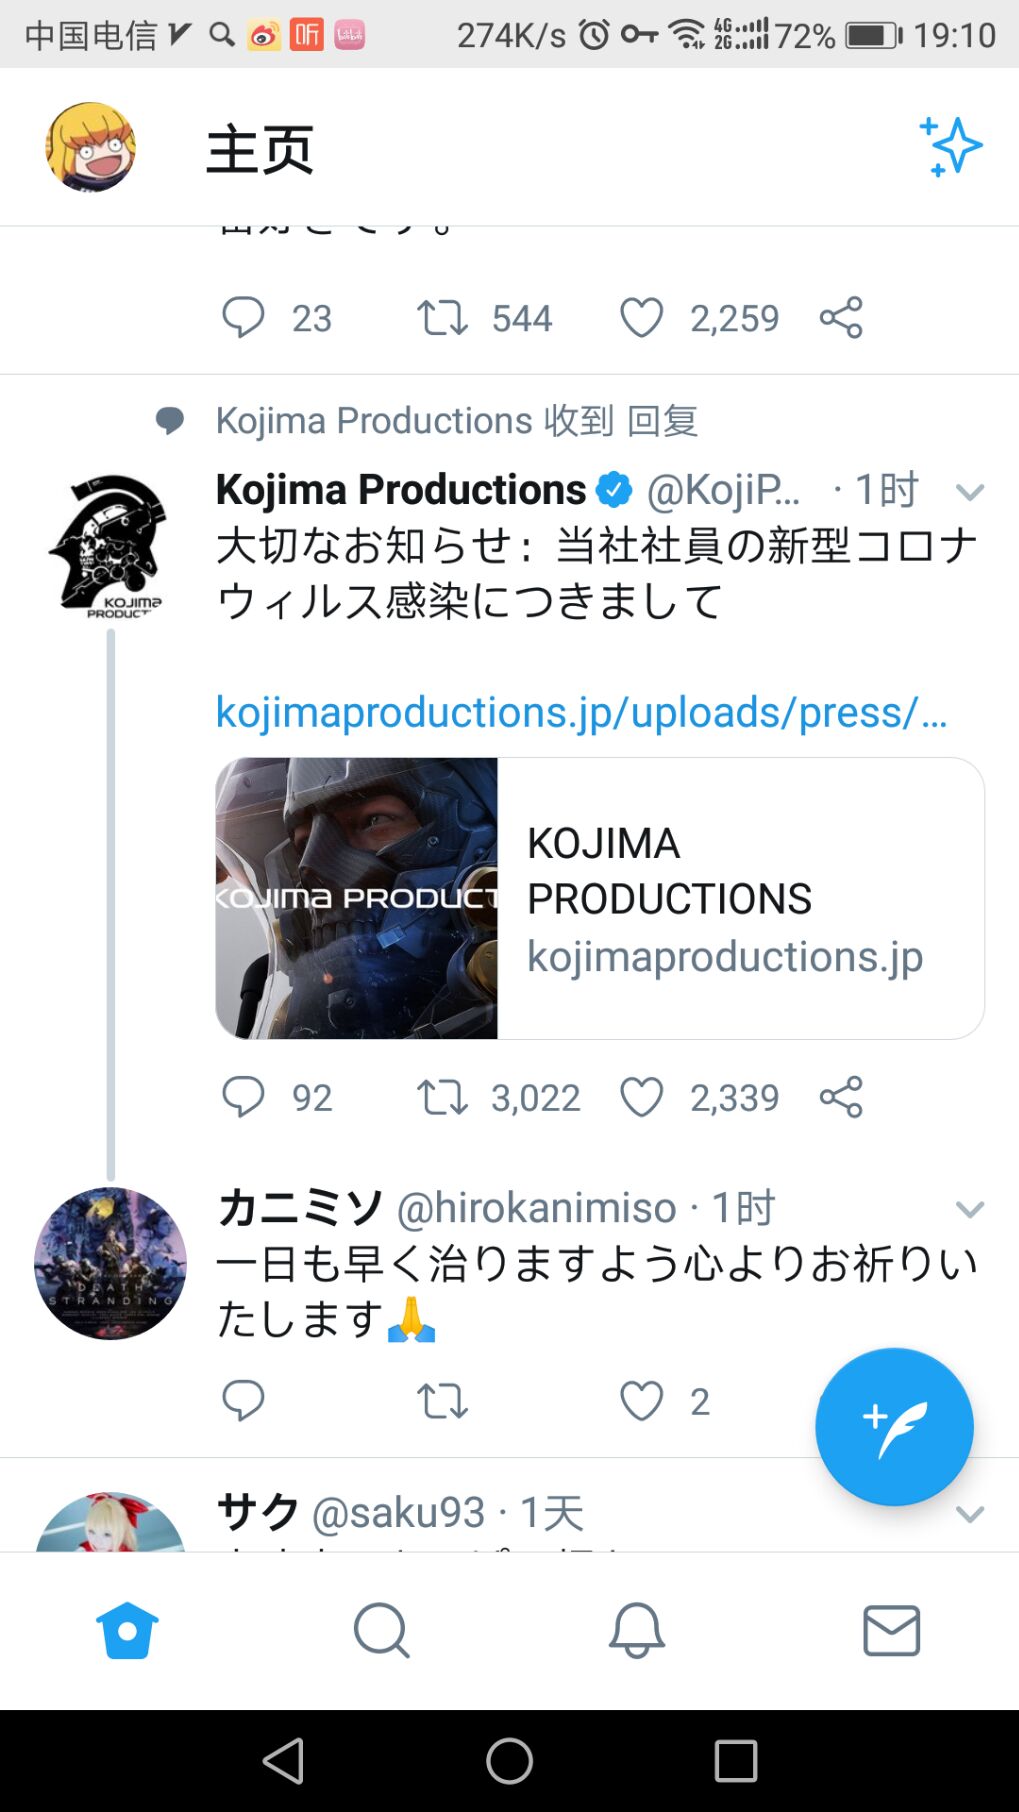The width and height of the screenshot is (1019, 1812).
Task: Share the Kojima Productions tweet
Action: coord(841,1097)
